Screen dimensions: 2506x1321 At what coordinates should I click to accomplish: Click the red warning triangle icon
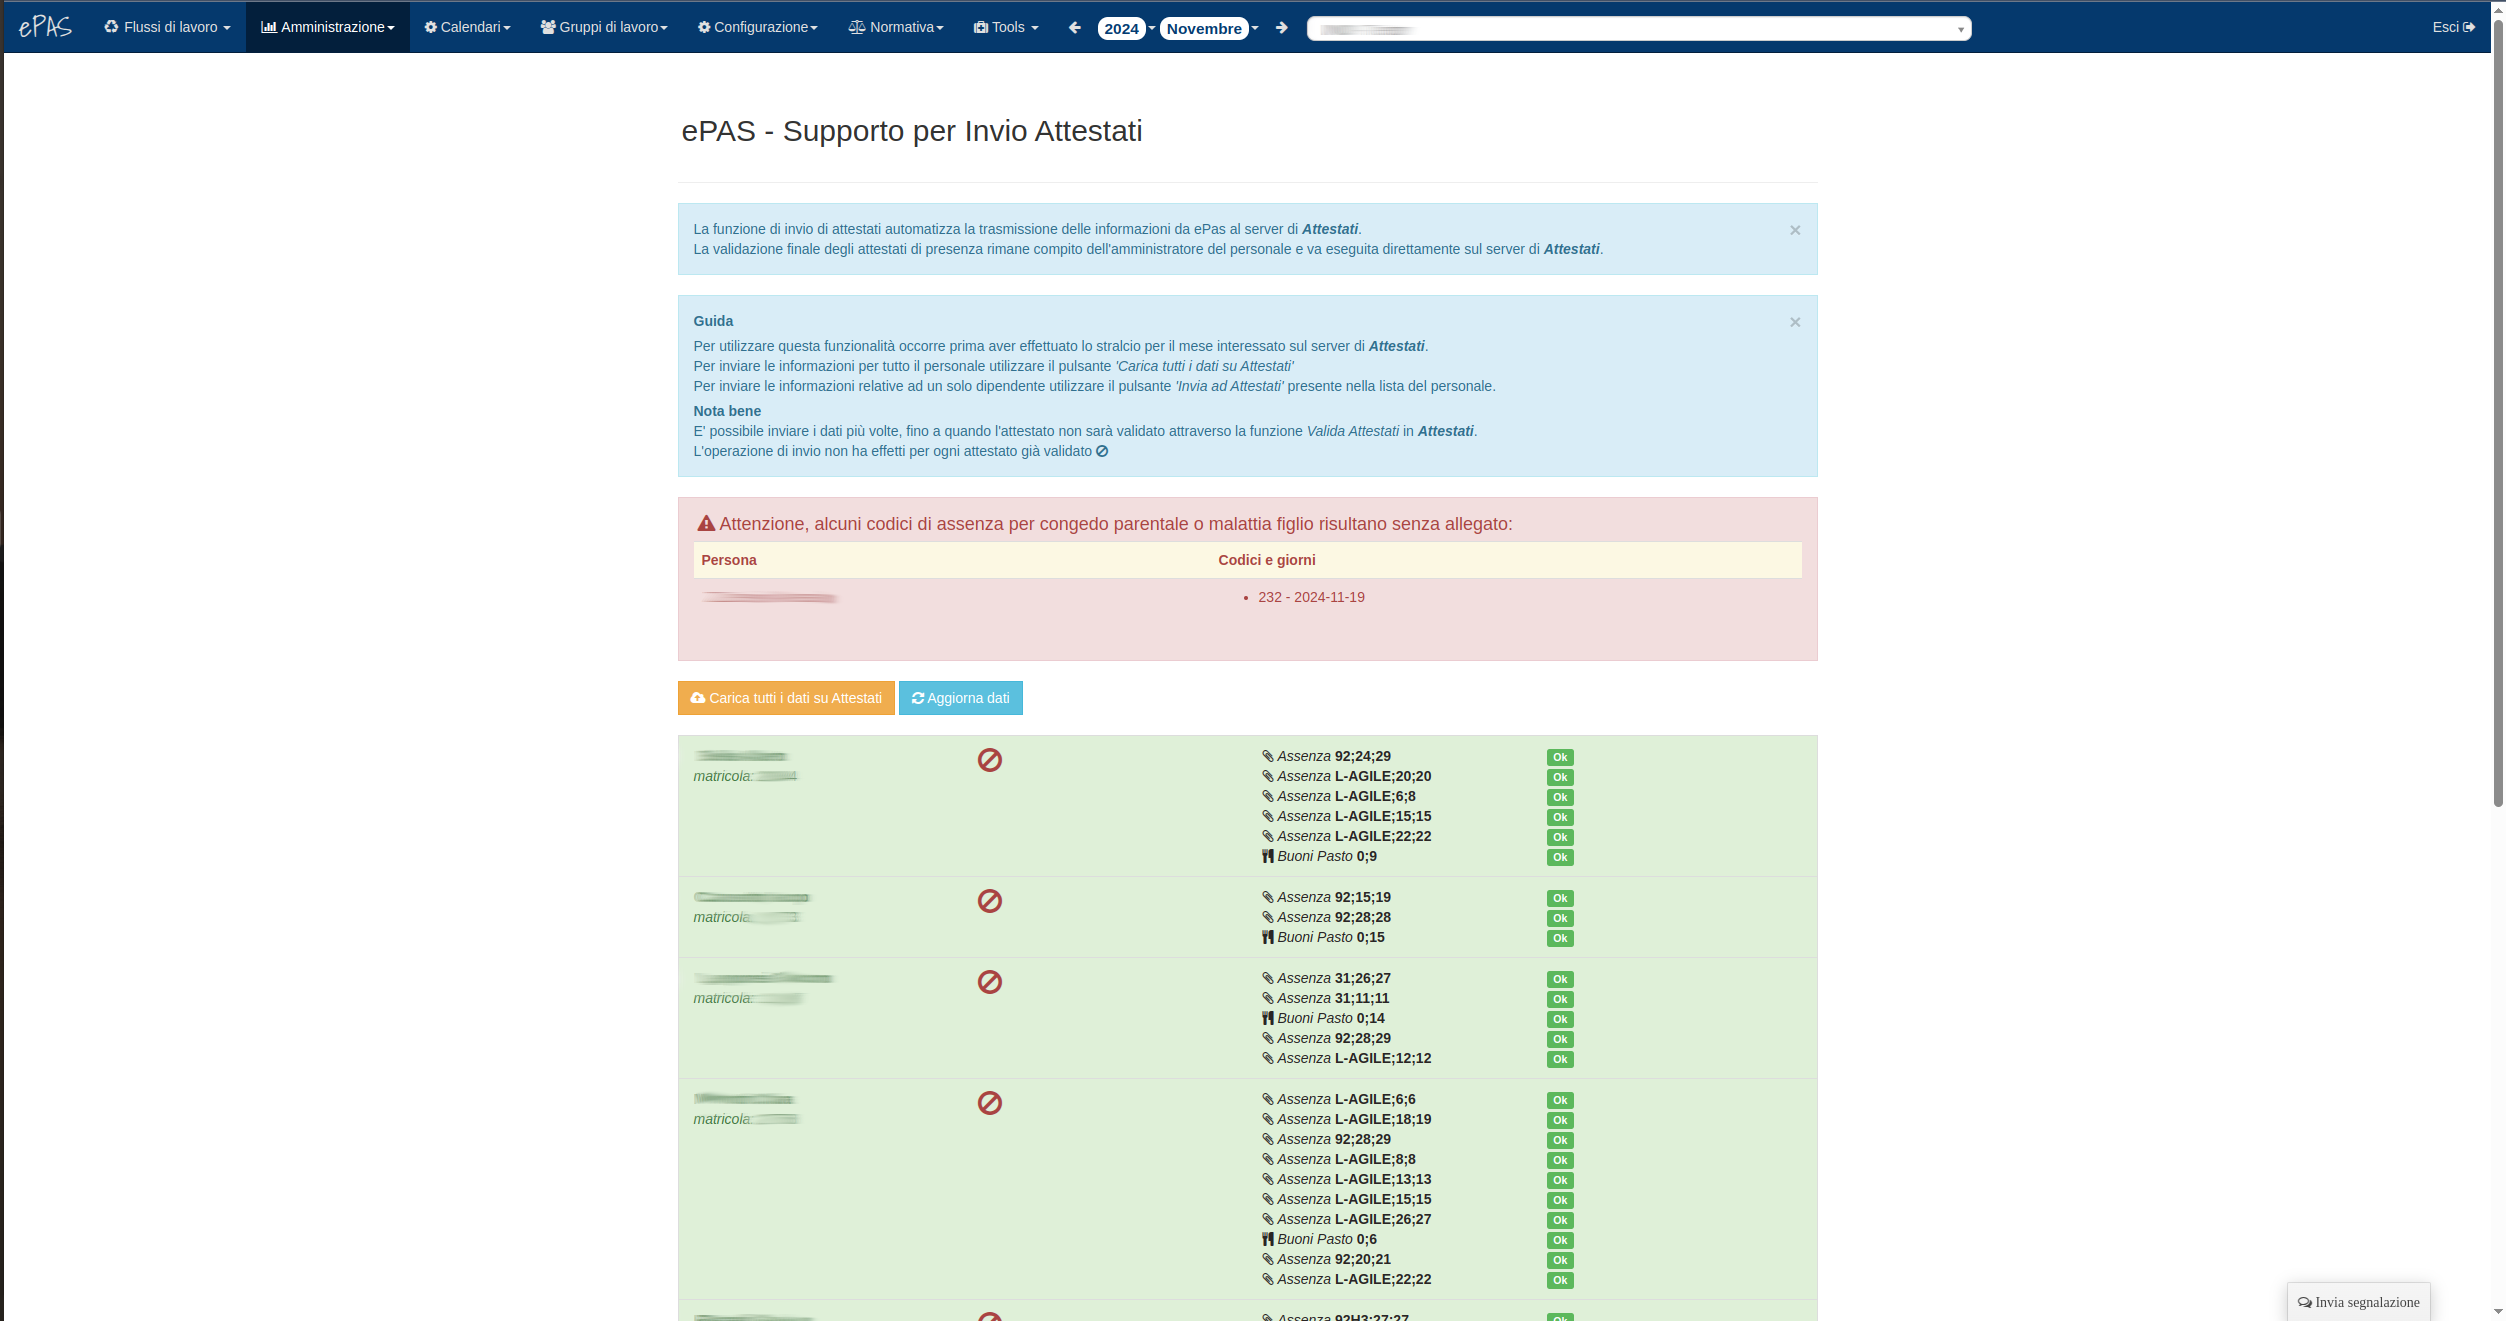[x=706, y=523]
